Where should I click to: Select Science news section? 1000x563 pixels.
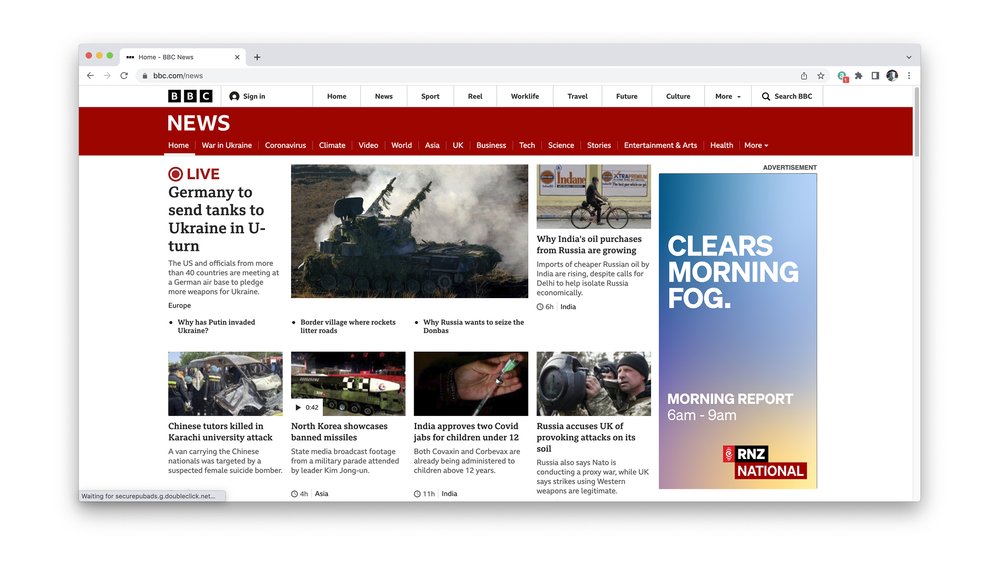tap(561, 145)
